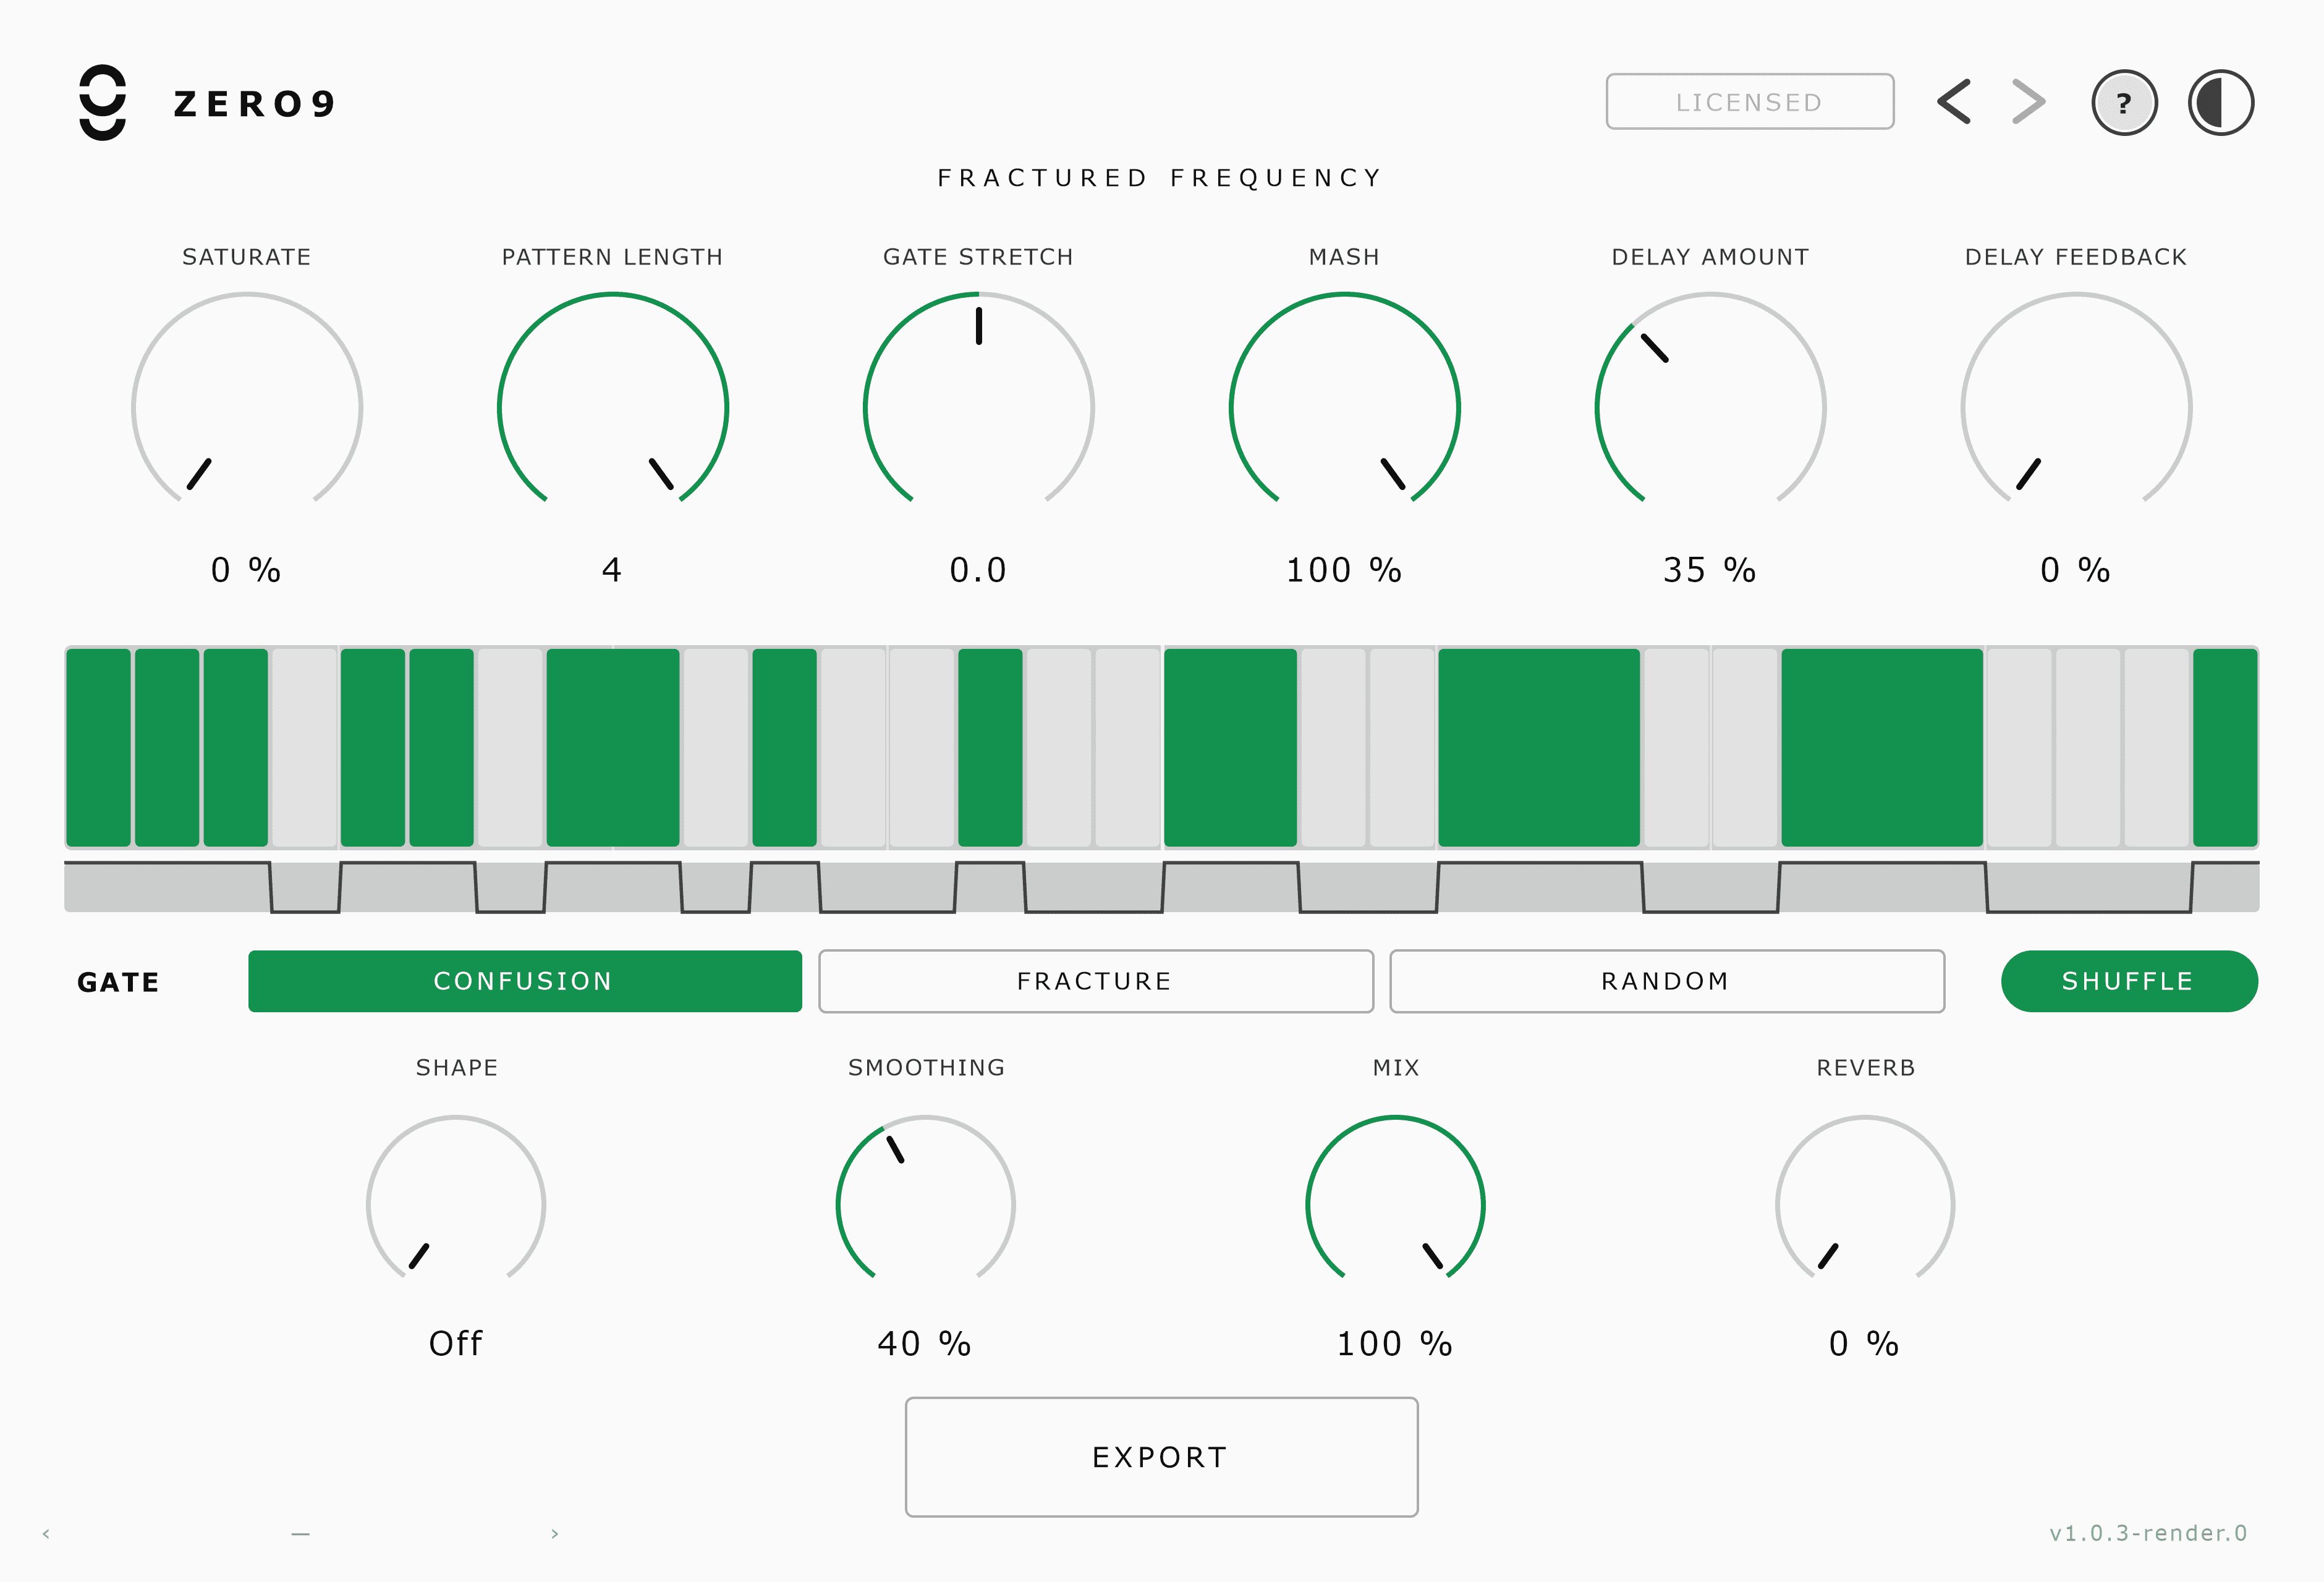Select the FRACTURE gate mode
Screen dimensions: 2324x1582
point(1096,981)
